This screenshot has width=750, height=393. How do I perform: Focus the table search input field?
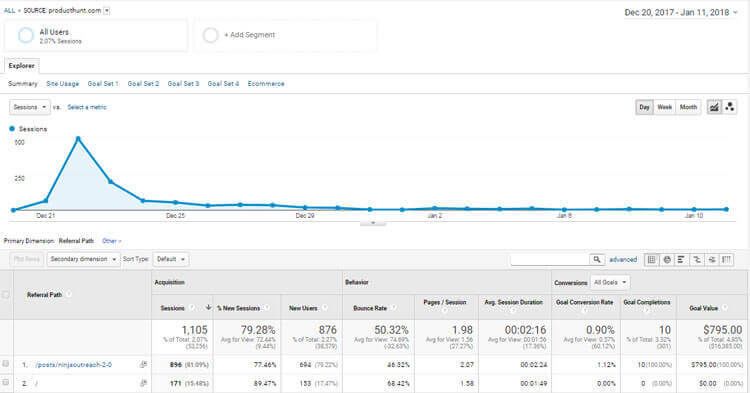550,259
